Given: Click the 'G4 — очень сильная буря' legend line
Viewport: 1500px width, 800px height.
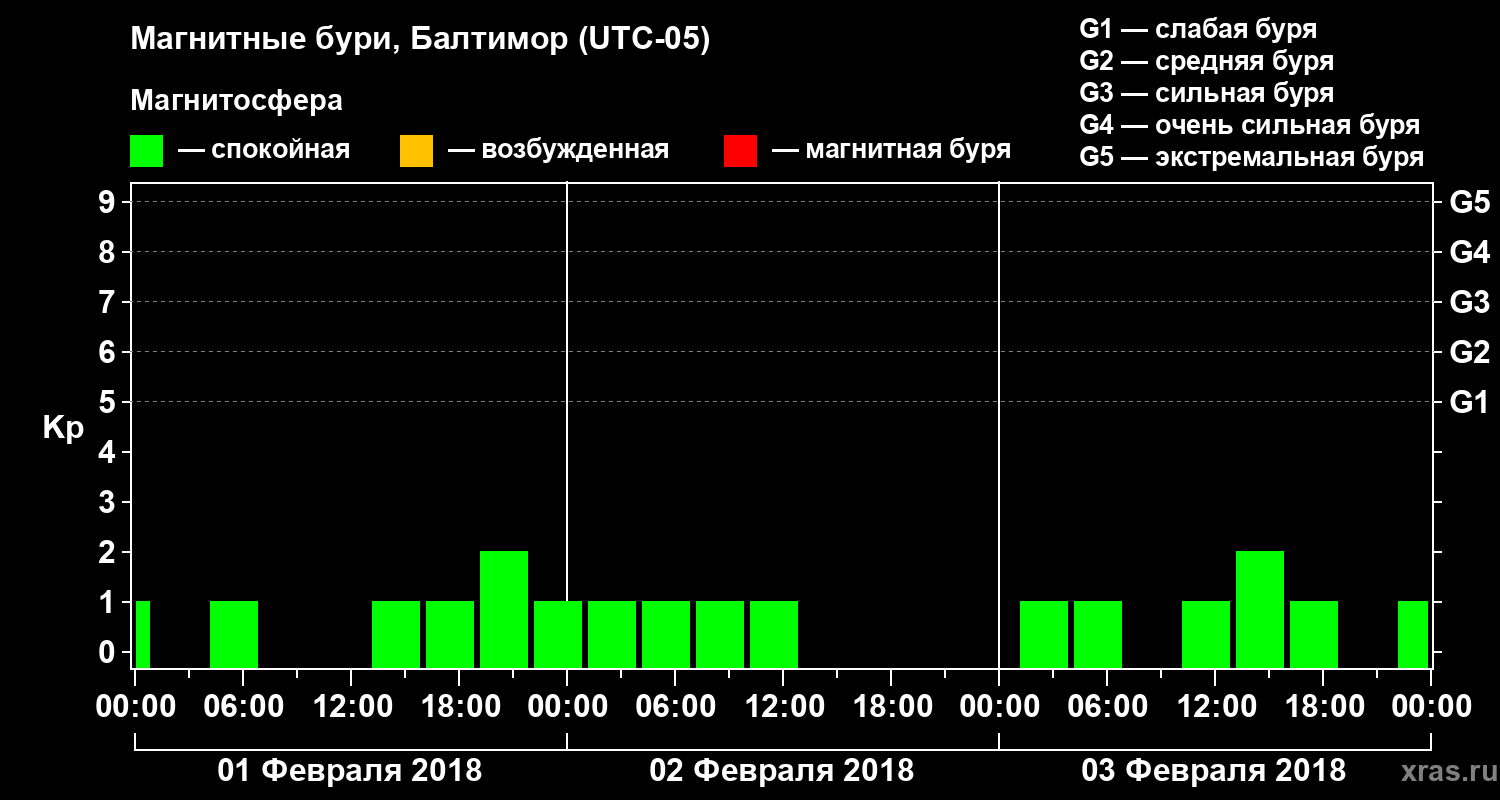Looking at the screenshot, I should coord(1249,125).
